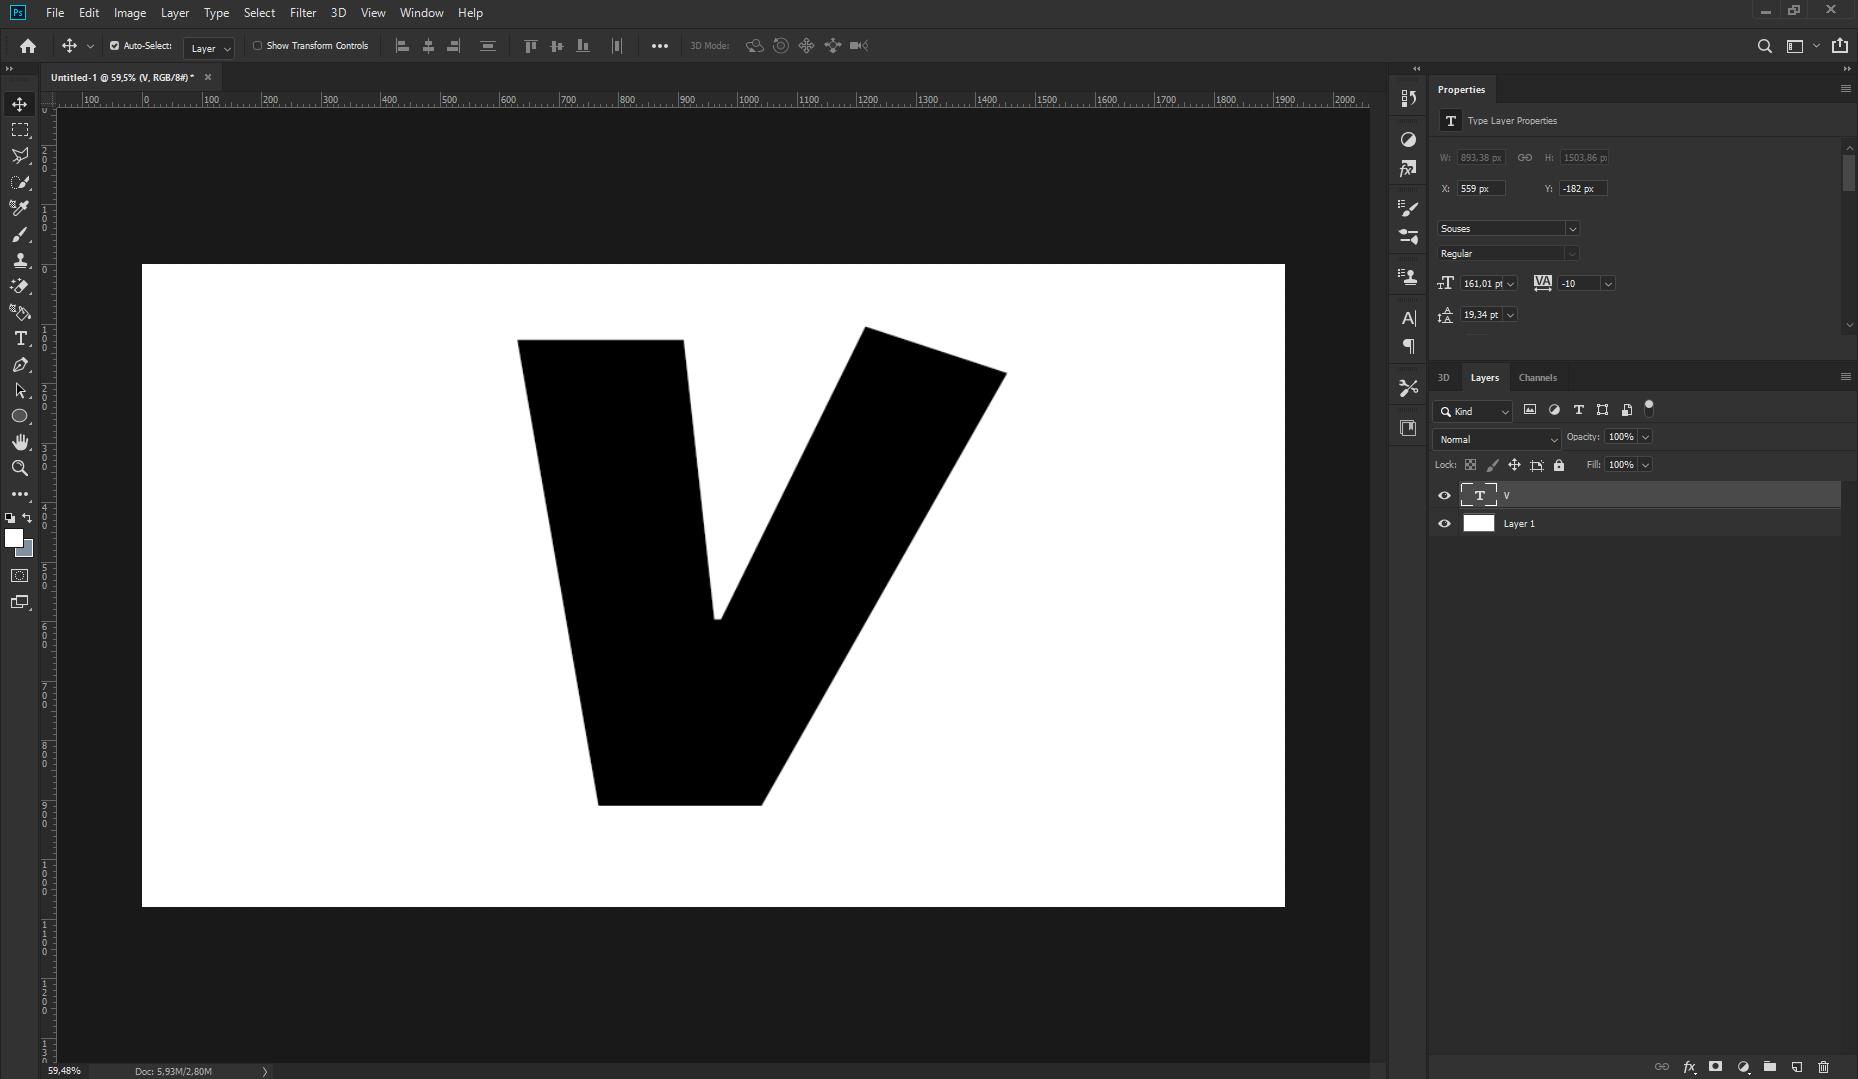Viewport: 1858px width, 1079px height.
Task: Open tracking -10 dropdown
Action: coord(1608,284)
